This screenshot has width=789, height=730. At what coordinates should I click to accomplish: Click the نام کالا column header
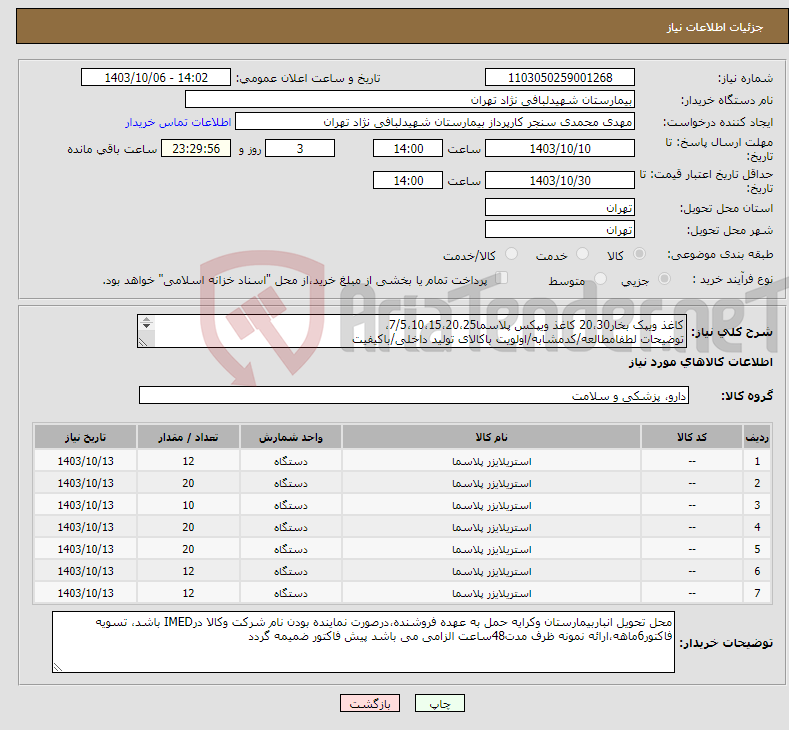492,437
